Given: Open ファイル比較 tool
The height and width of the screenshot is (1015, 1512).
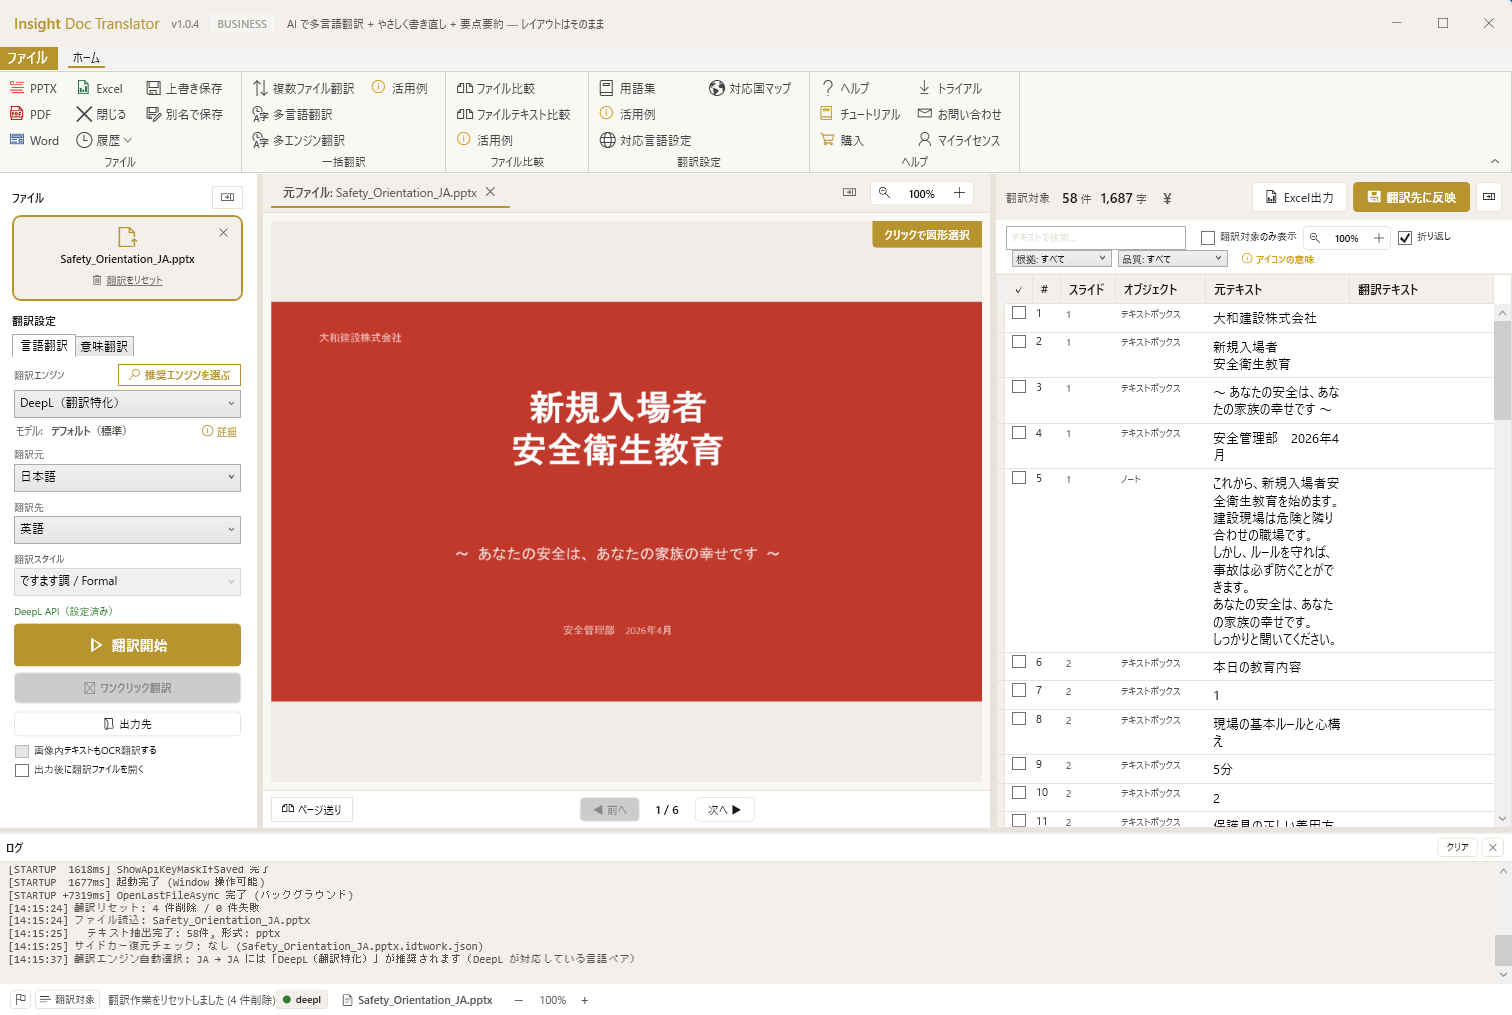Looking at the screenshot, I should pyautogui.click(x=495, y=88).
